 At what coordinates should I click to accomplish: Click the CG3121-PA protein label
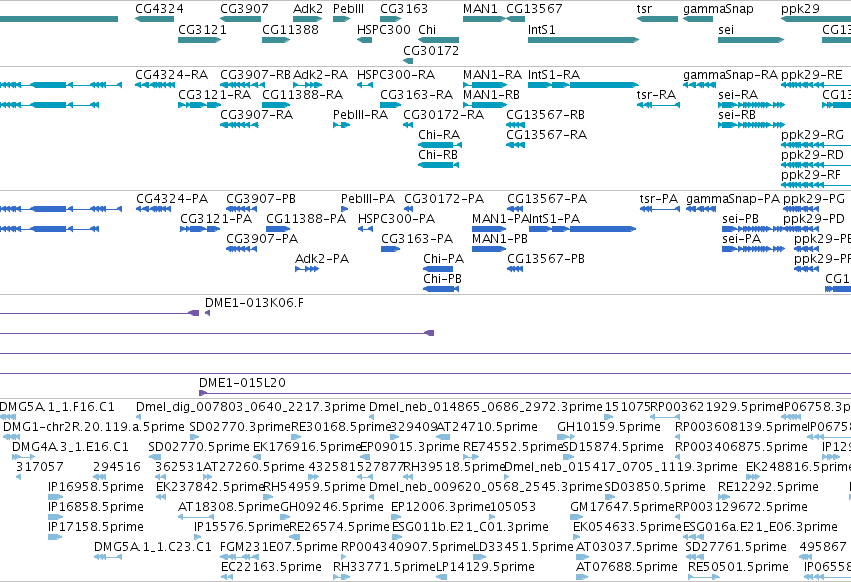point(216,219)
